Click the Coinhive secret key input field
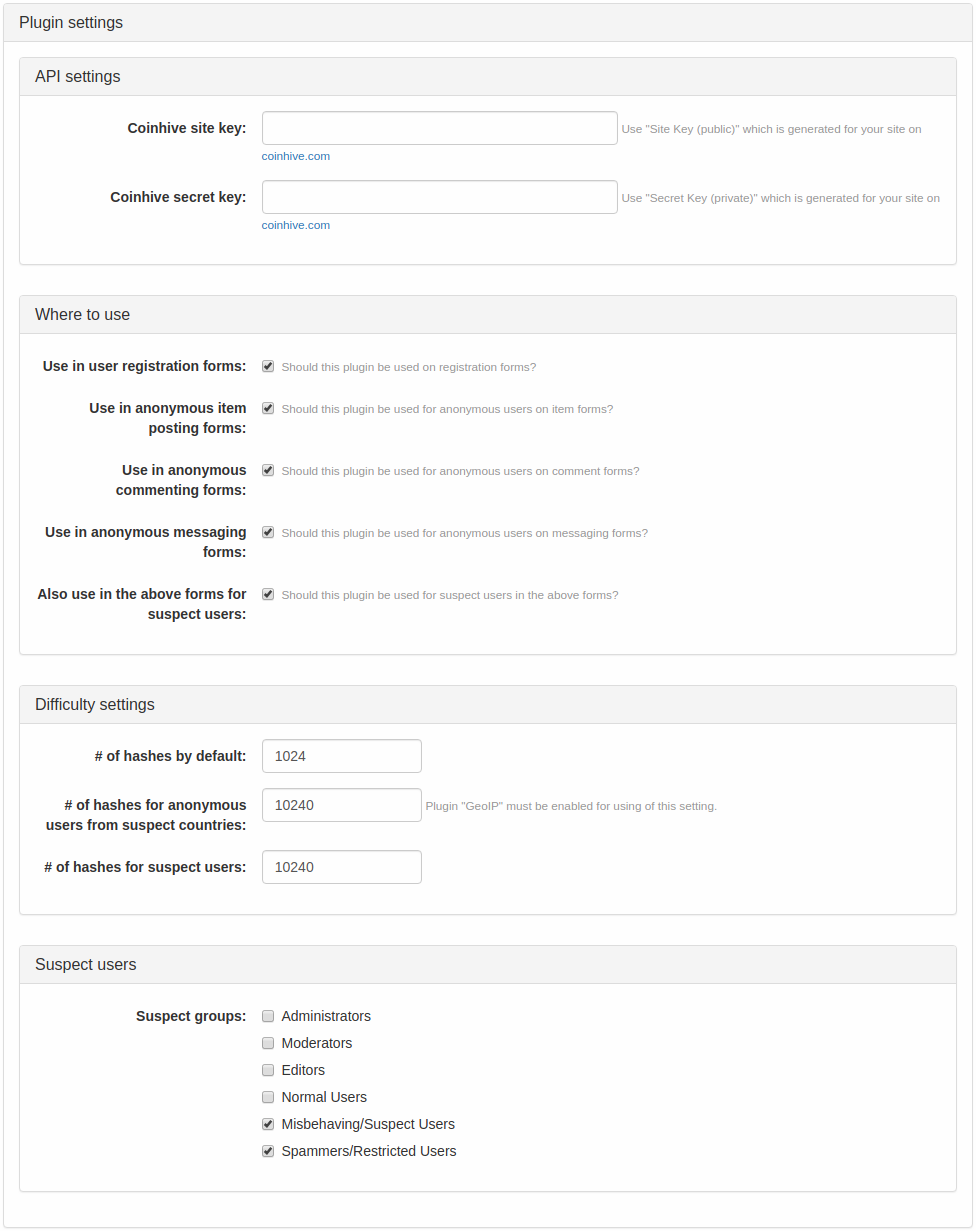Screen dimensions: 976x1231 [x=440, y=197]
